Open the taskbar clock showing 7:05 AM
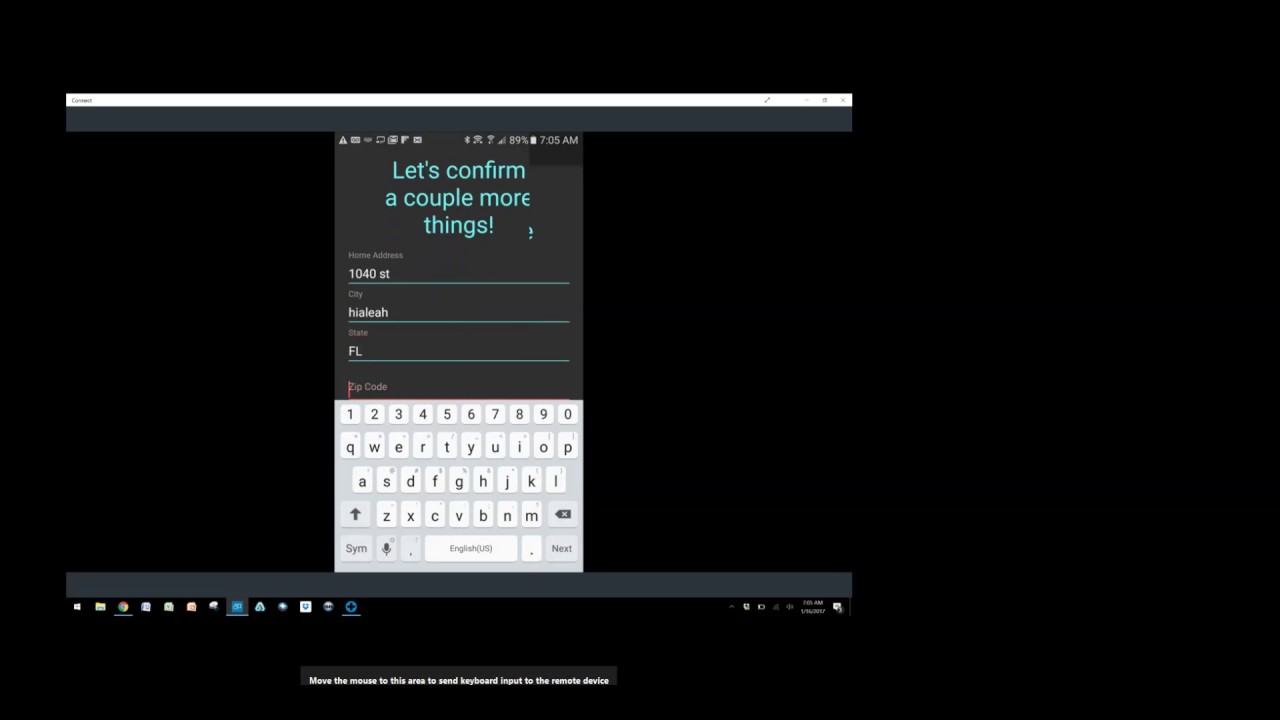The width and height of the screenshot is (1280, 720). coord(813,607)
